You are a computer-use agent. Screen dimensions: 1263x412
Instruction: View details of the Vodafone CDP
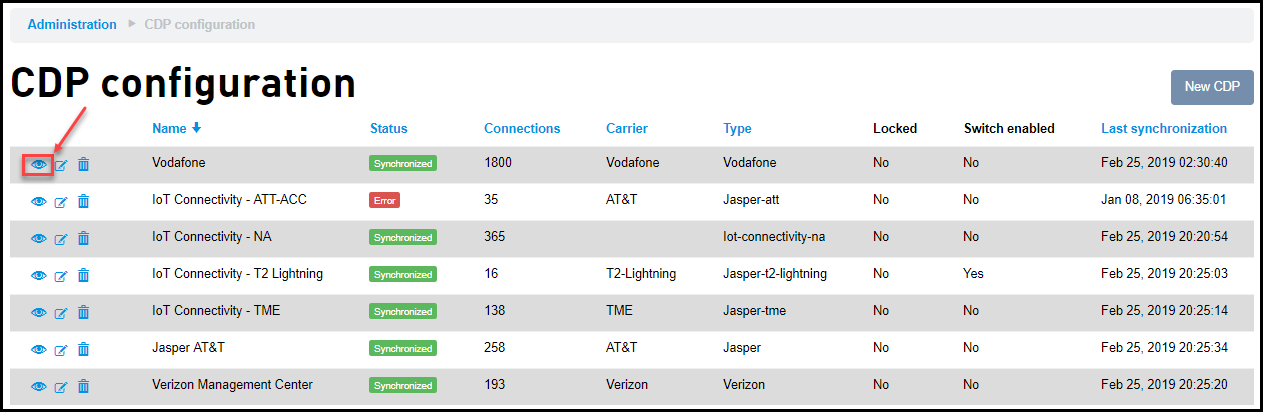click(39, 164)
